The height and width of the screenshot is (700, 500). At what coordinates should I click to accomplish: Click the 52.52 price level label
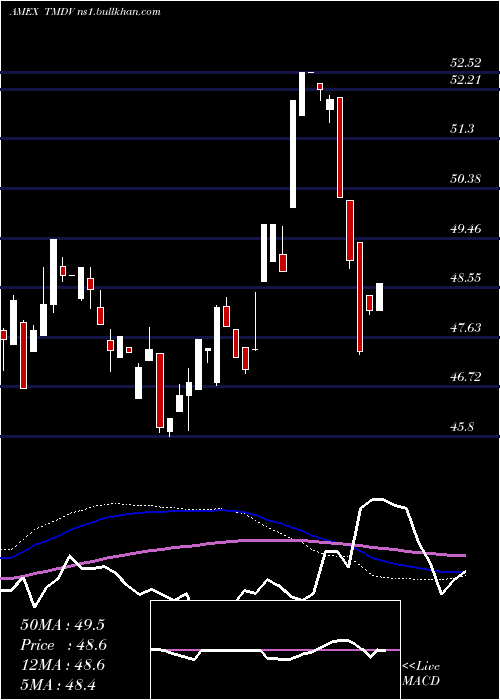point(465,63)
